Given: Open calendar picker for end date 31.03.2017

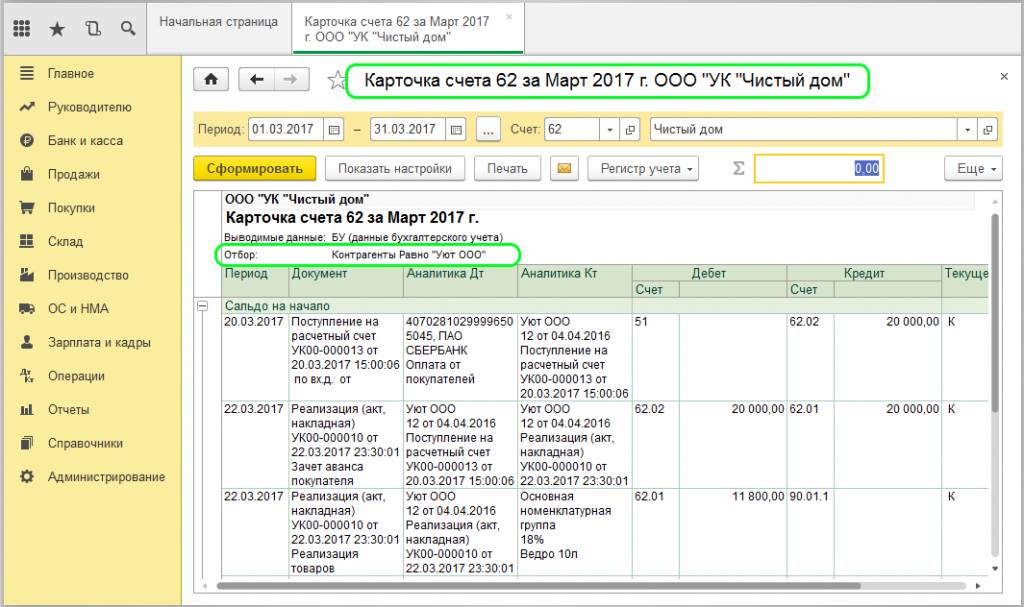Looking at the screenshot, I should (457, 130).
